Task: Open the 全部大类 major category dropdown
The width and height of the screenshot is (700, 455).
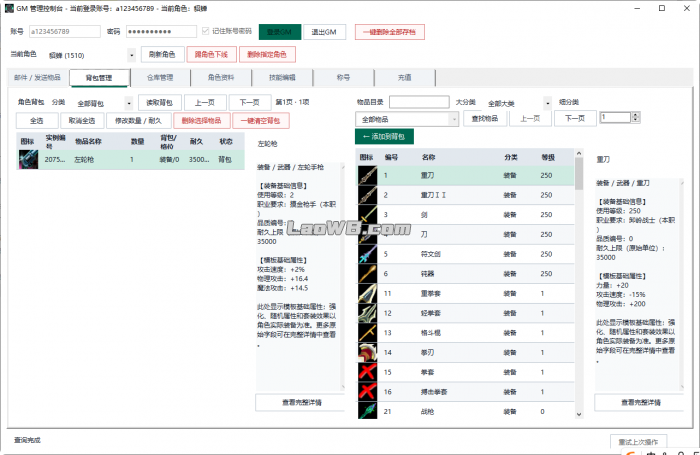Action: pos(548,103)
